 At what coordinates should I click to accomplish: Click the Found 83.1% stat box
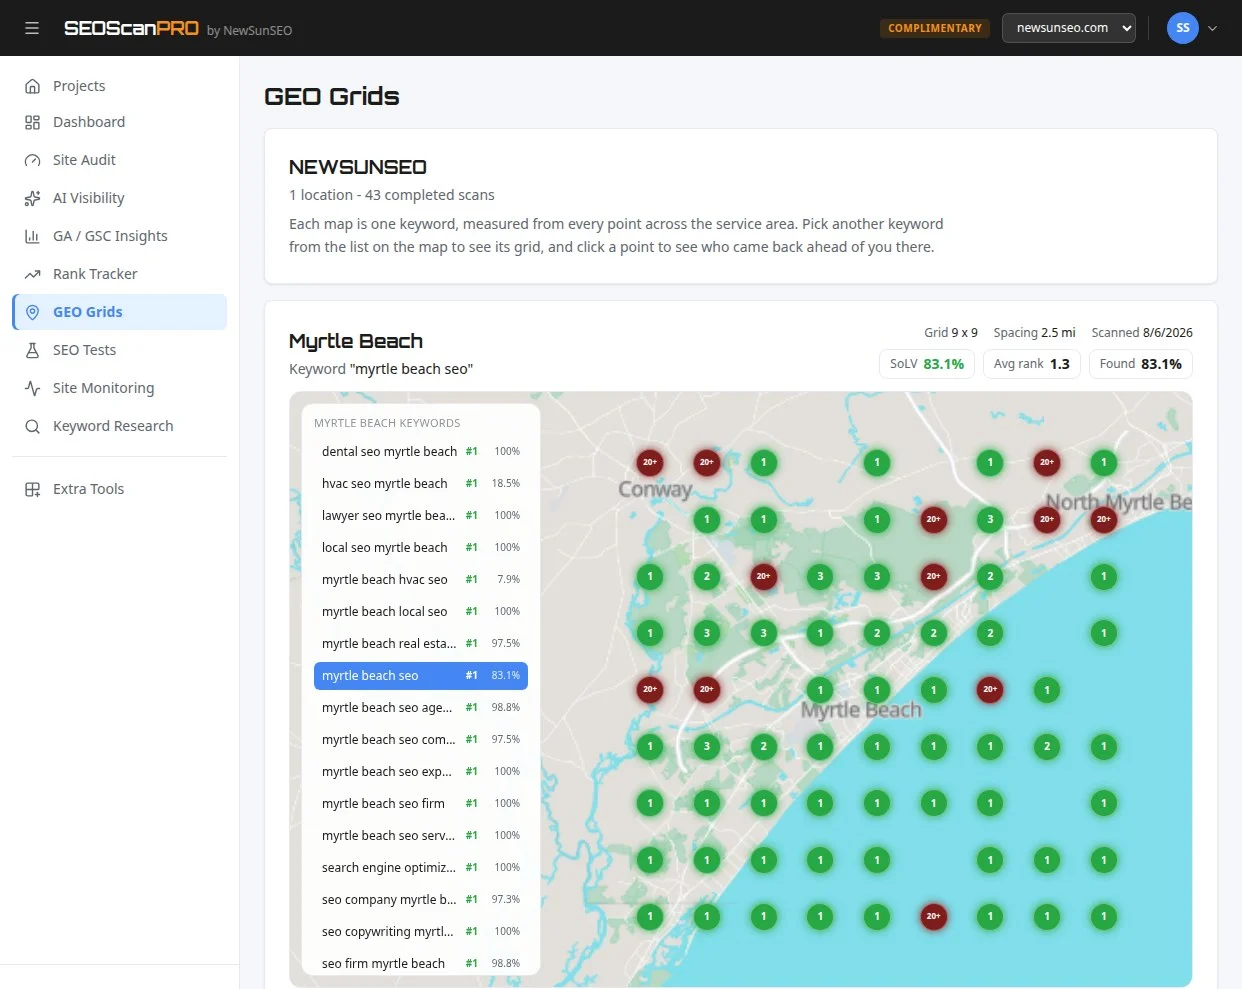tap(1141, 364)
